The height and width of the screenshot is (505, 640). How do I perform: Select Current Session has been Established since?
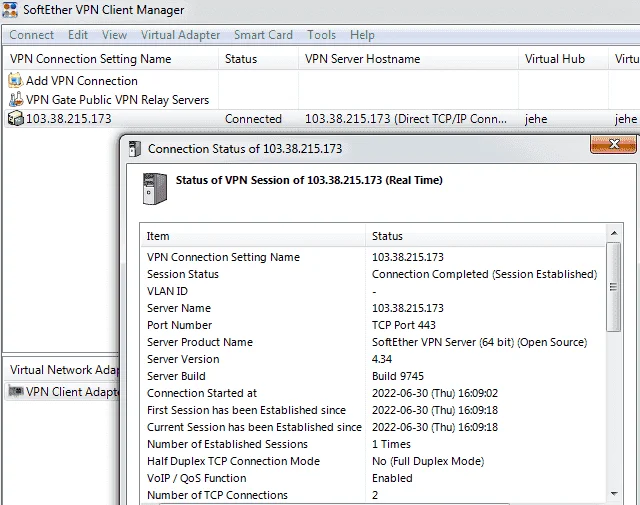(254, 427)
